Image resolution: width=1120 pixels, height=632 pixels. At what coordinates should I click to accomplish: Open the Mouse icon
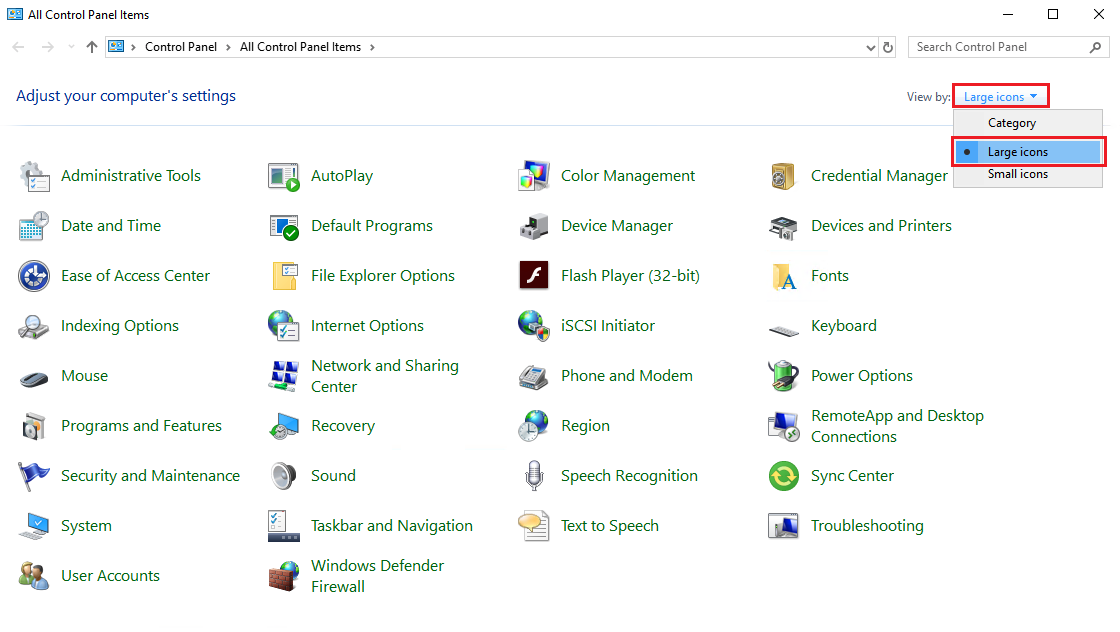coord(34,378)
